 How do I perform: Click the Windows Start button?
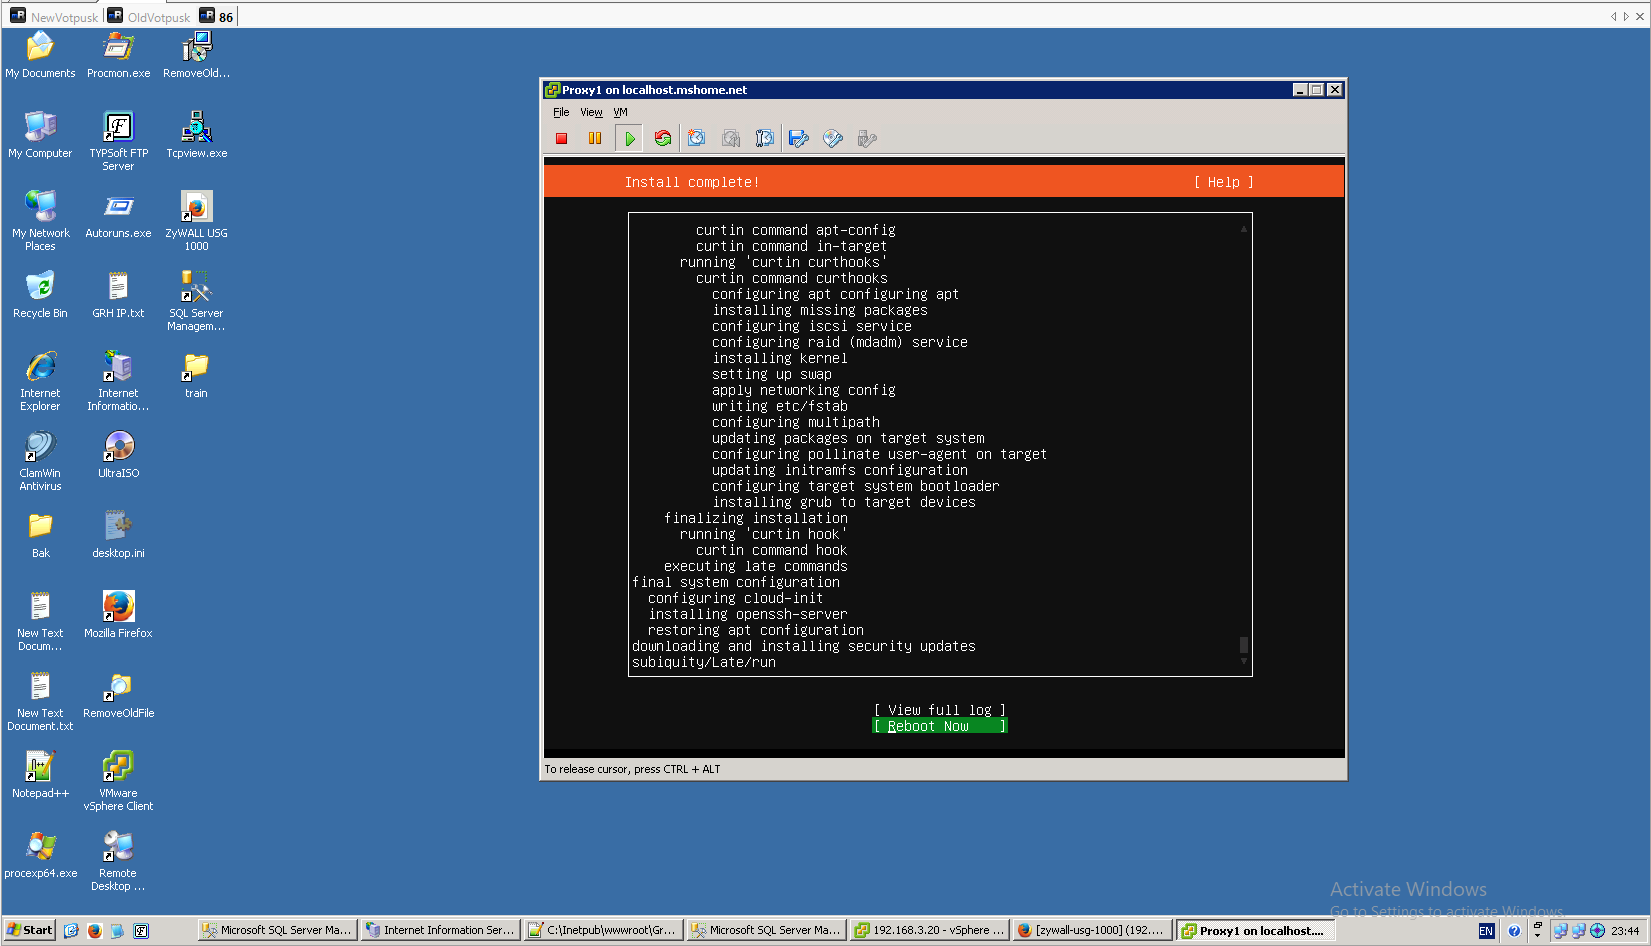coord(30,931)
